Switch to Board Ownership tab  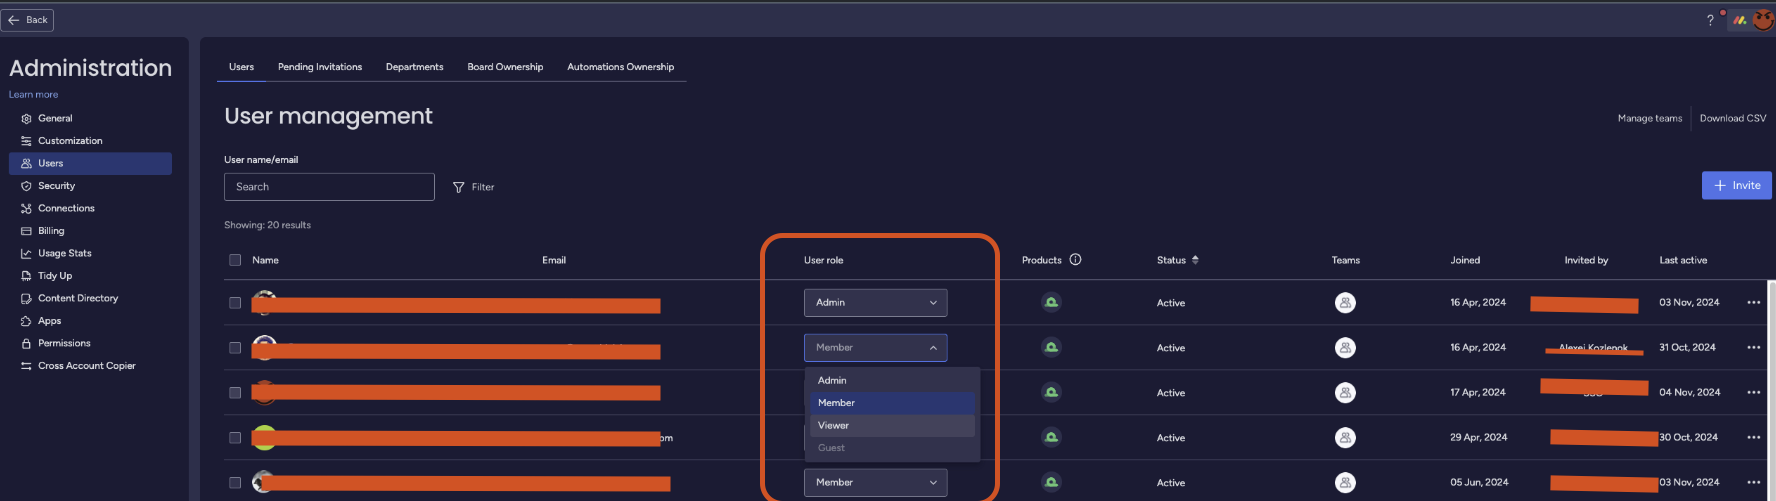tap(505, 67)
